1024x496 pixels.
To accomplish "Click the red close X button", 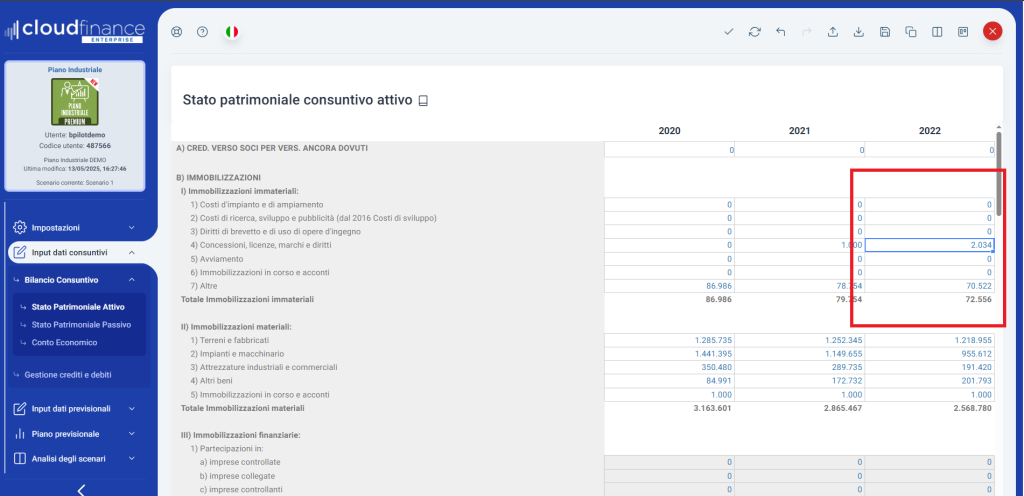I will click(993, 32).
